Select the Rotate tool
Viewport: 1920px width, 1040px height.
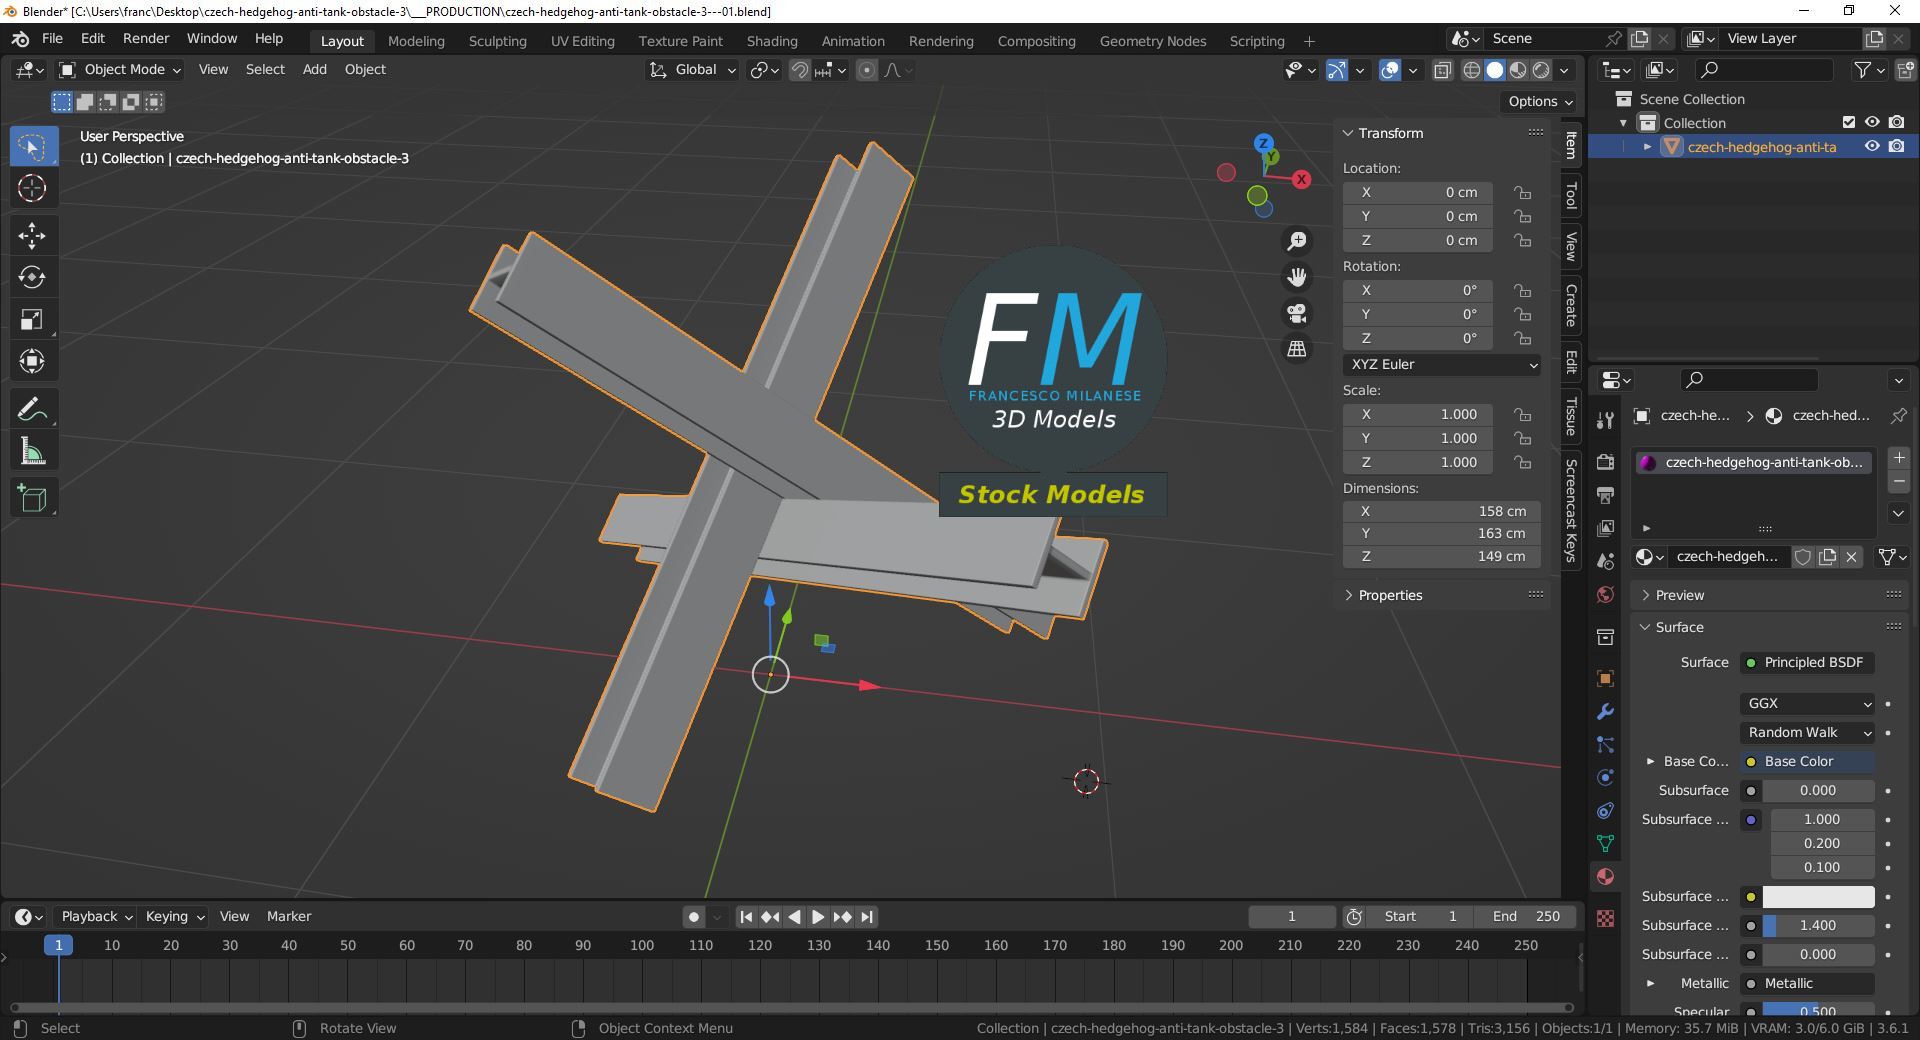(x=32, y=277)
